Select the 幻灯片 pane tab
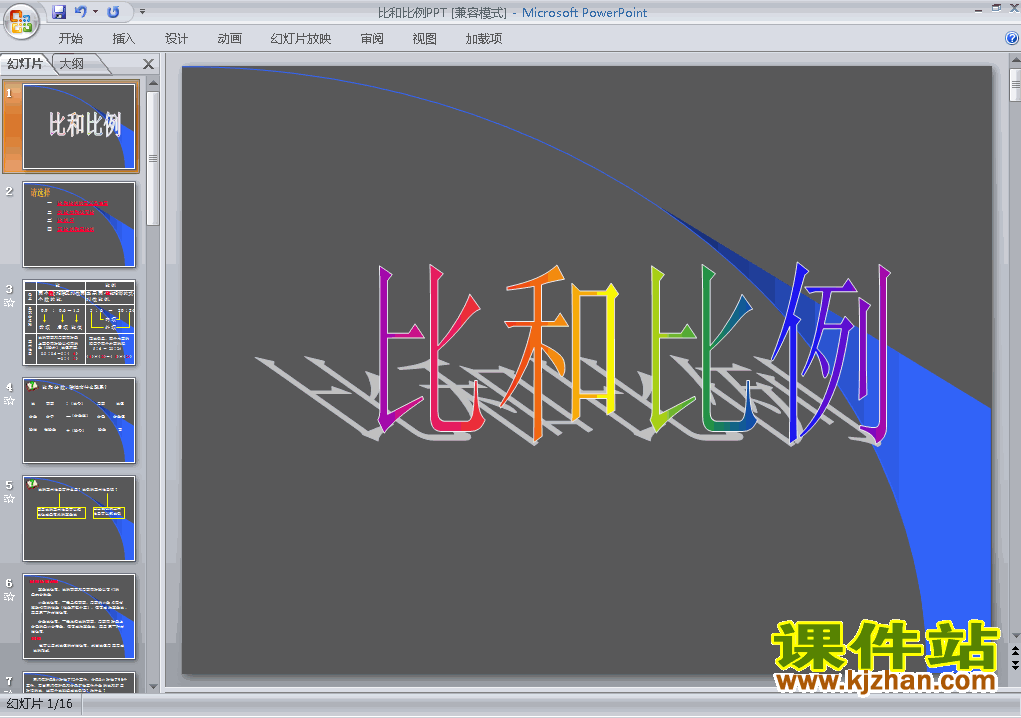Screen dimensions: 1021x718 [25, 63]
